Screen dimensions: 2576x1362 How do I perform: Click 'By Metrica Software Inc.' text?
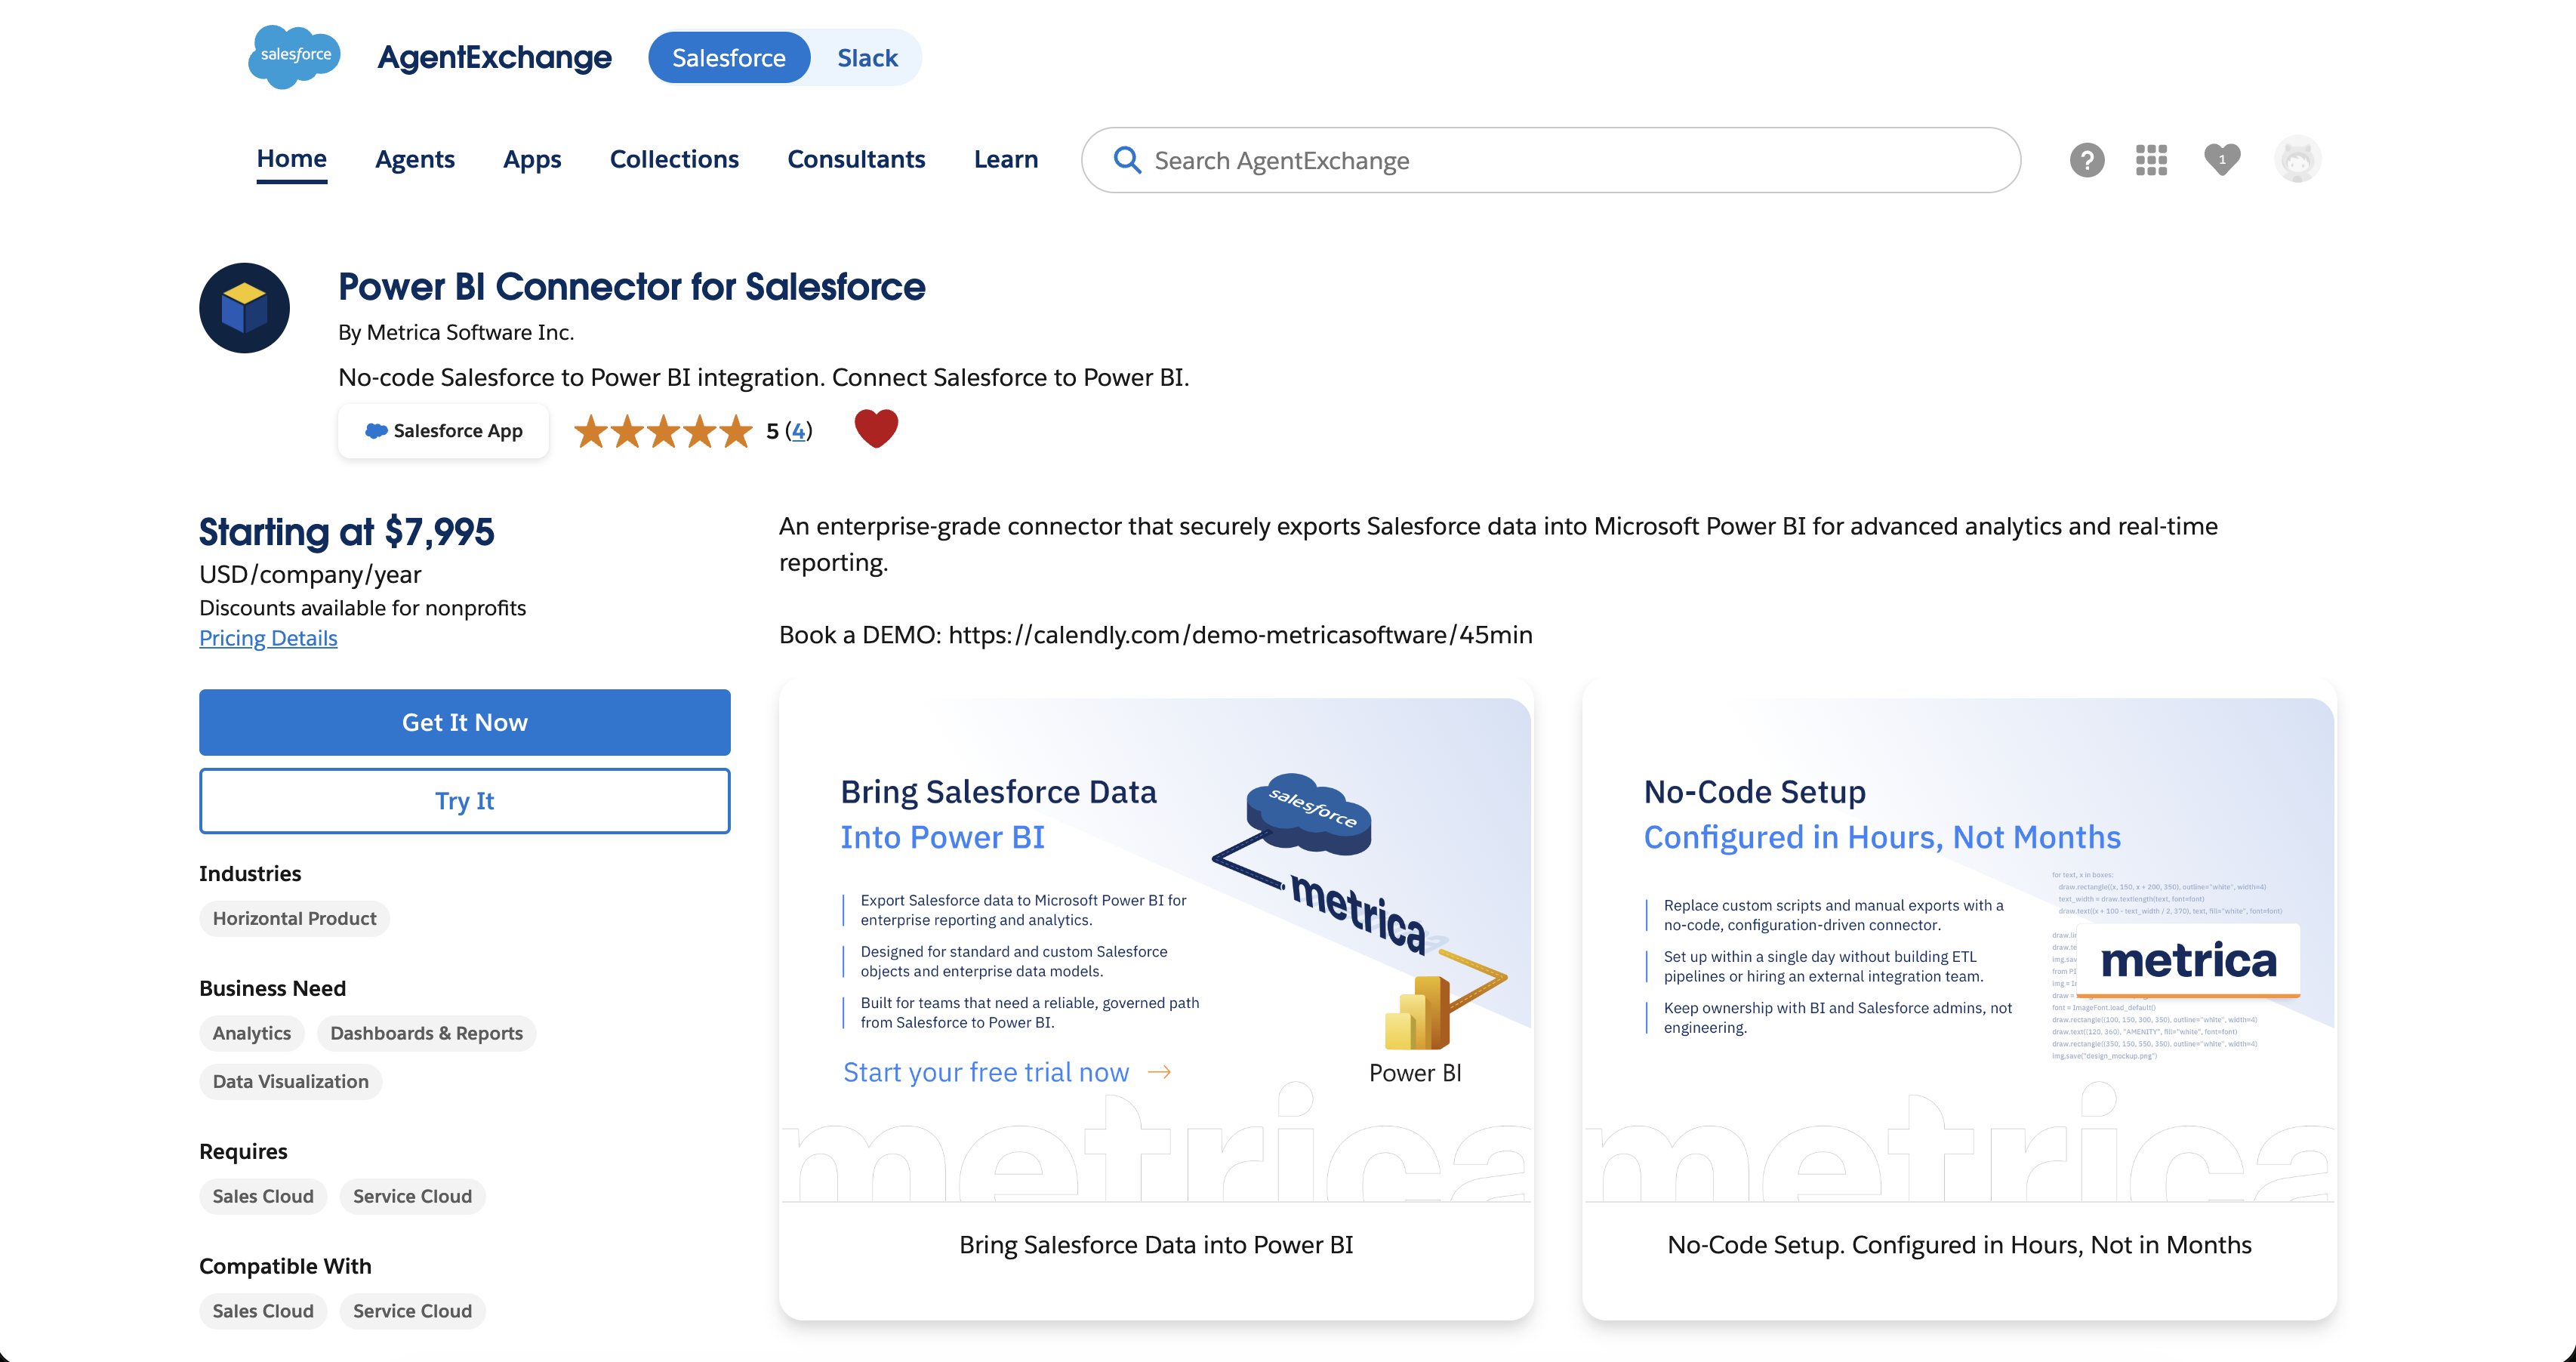[456, 332]
